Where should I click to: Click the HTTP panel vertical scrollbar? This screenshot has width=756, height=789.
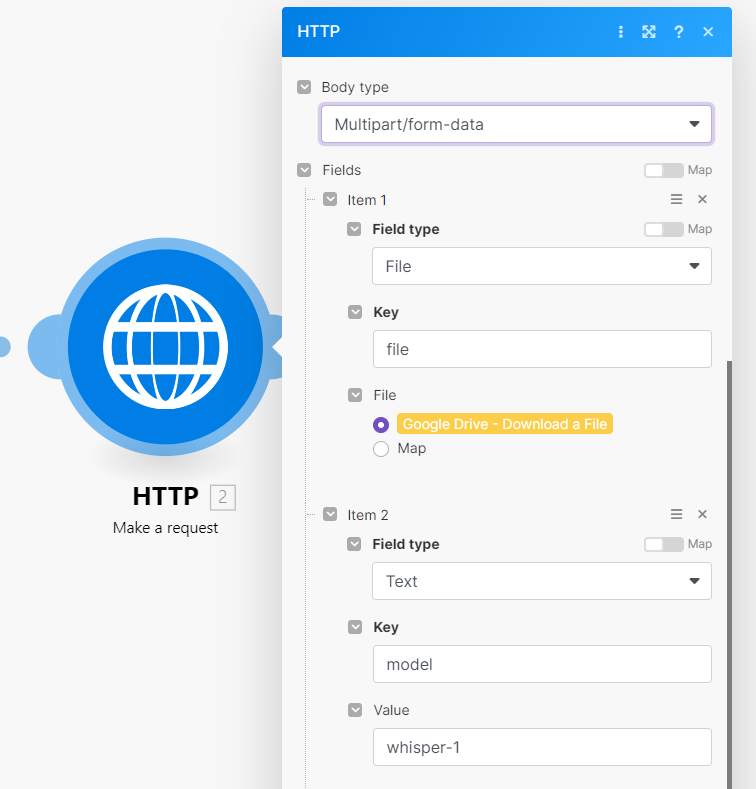click(729, 574)
